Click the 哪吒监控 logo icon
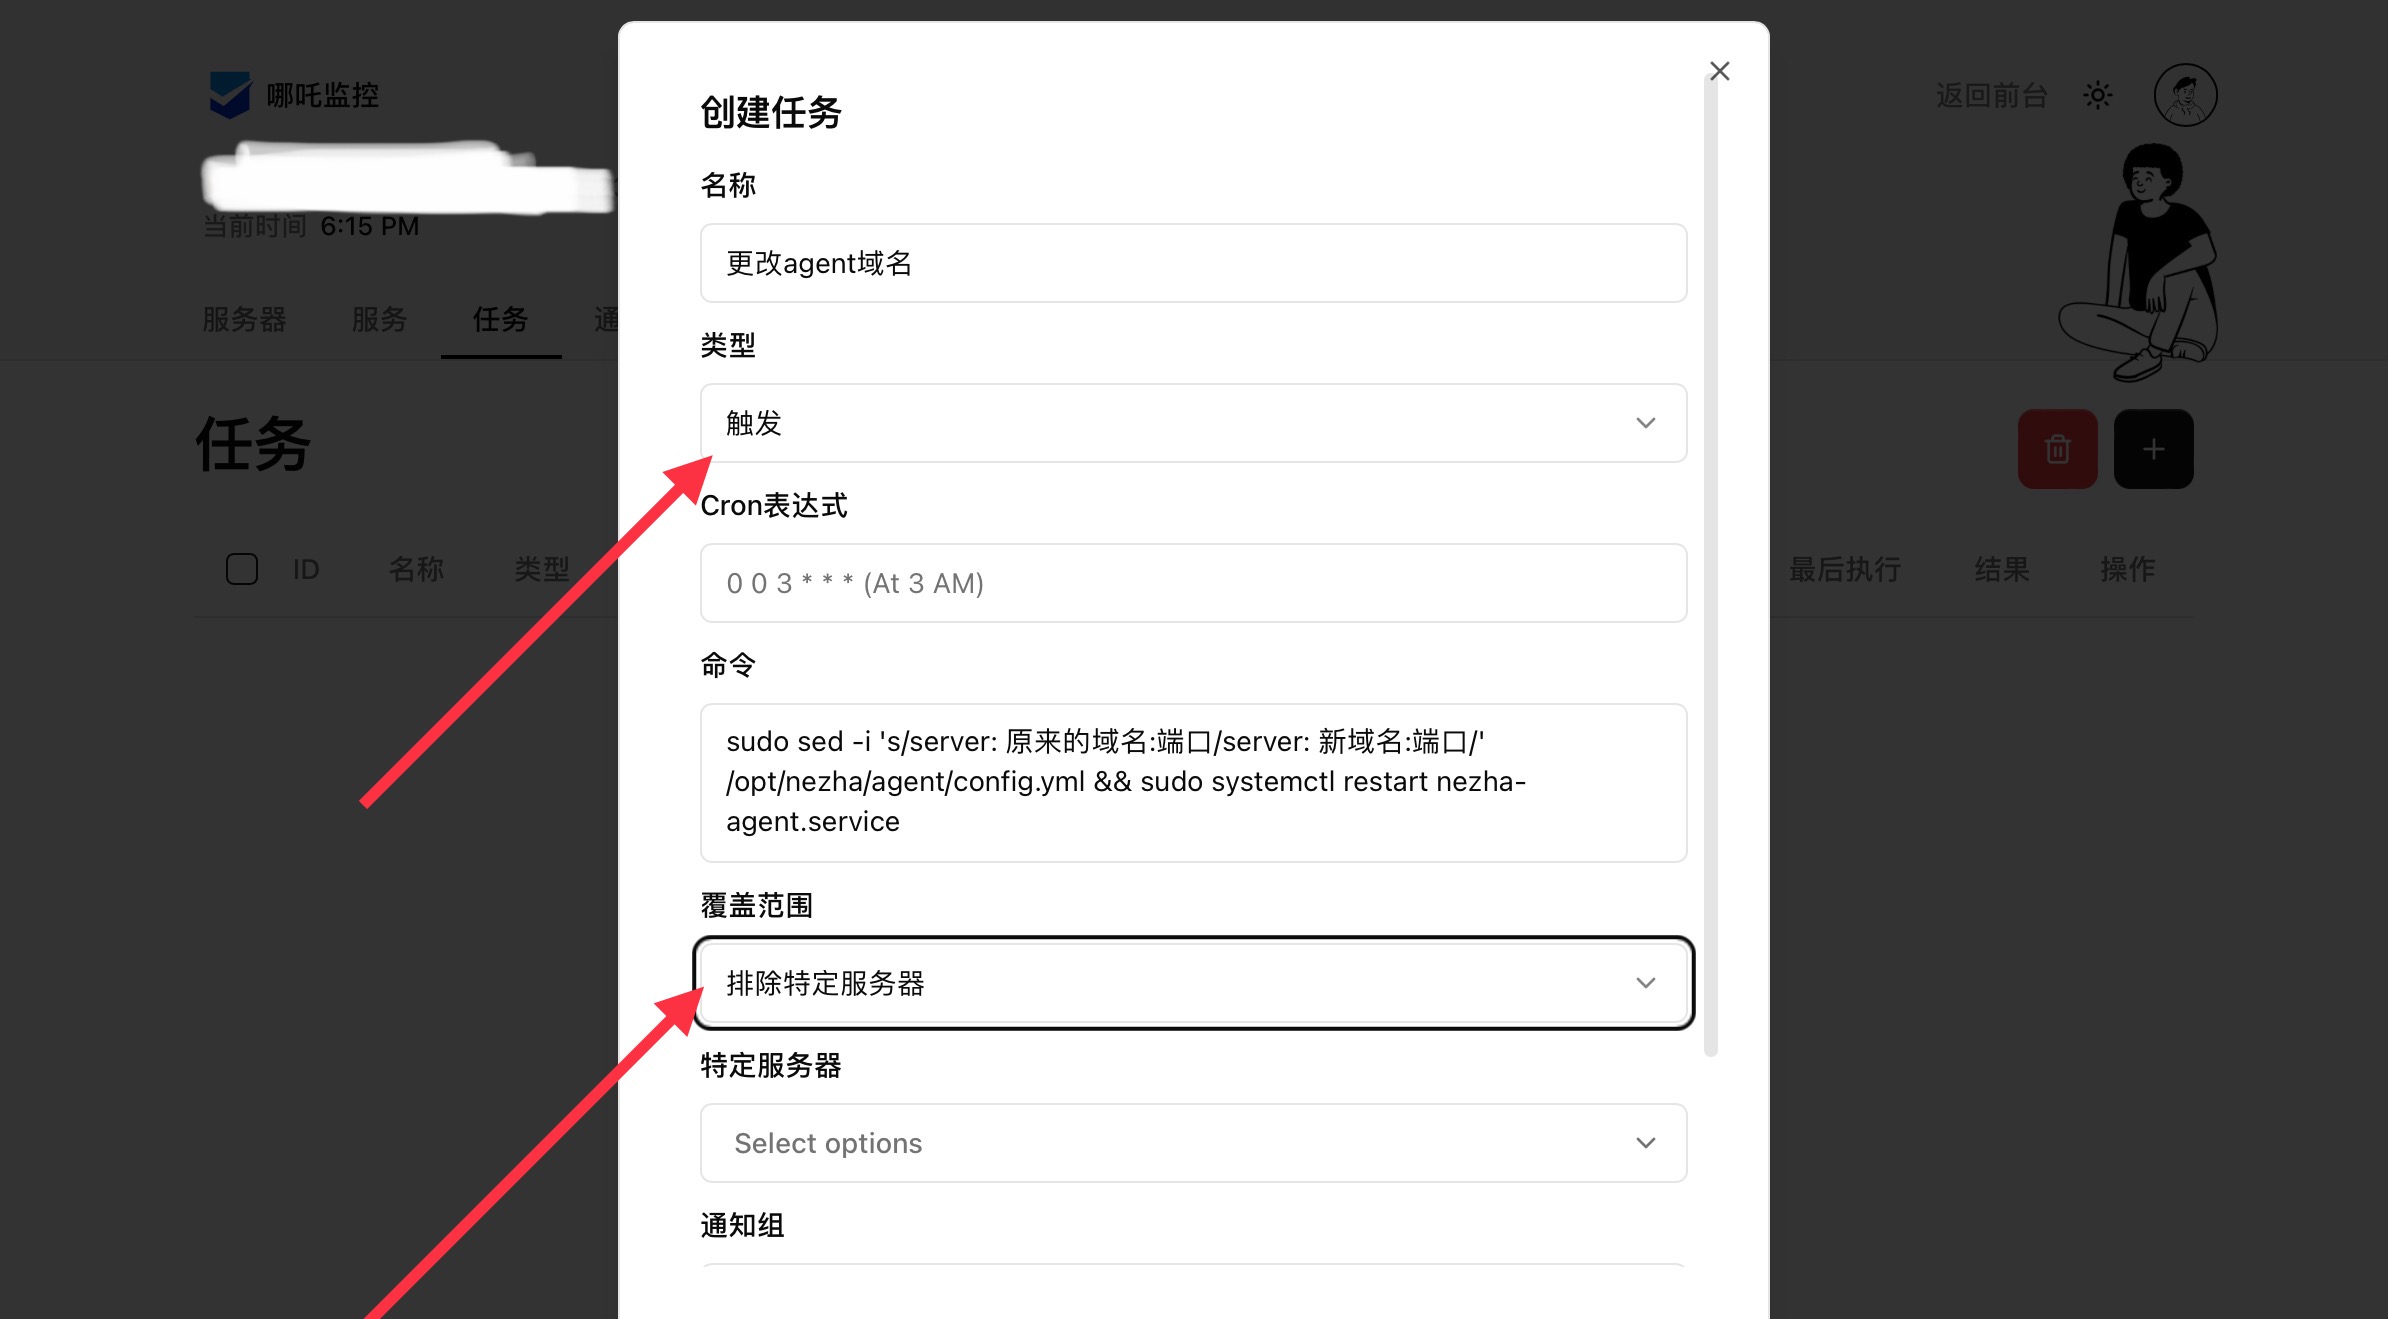This screenshot has height=1319, width=2388. (x=229, y=95)
